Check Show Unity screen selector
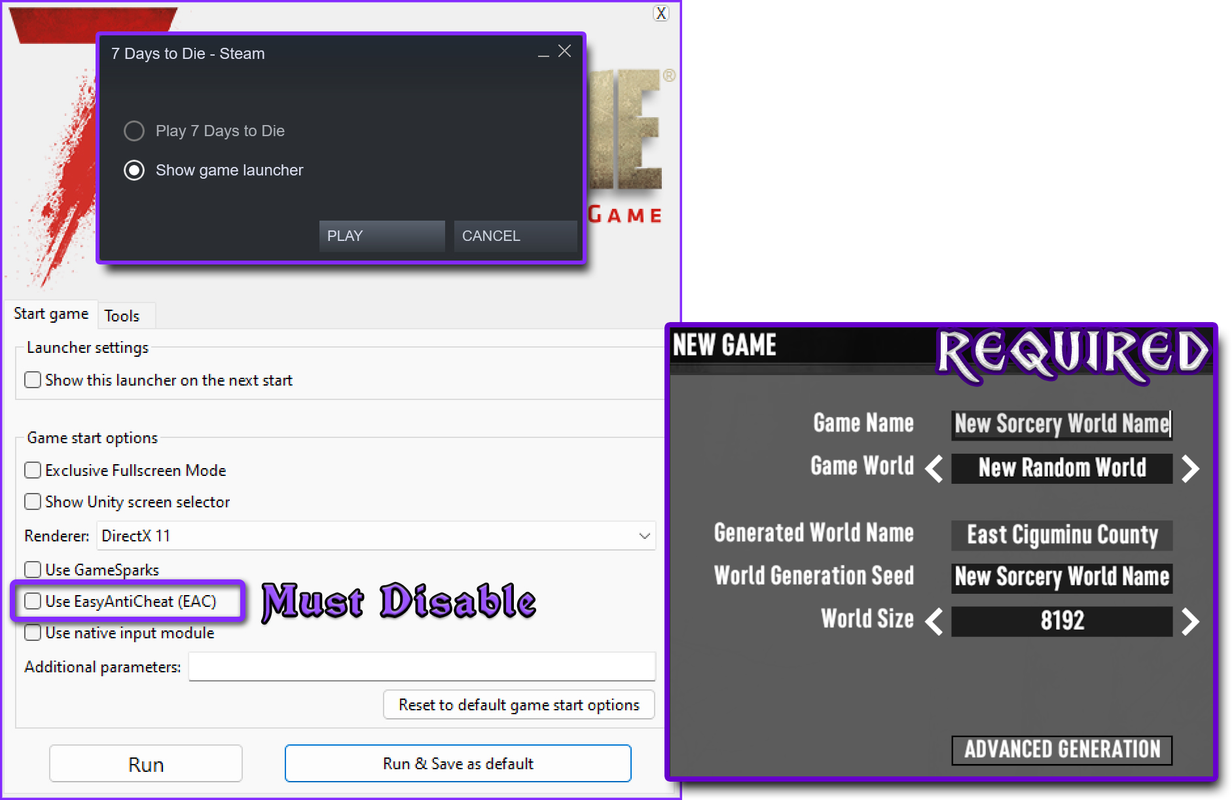The height and width of the screenshot is (800, 1232). pyautogui.click(x=33, y=502)
